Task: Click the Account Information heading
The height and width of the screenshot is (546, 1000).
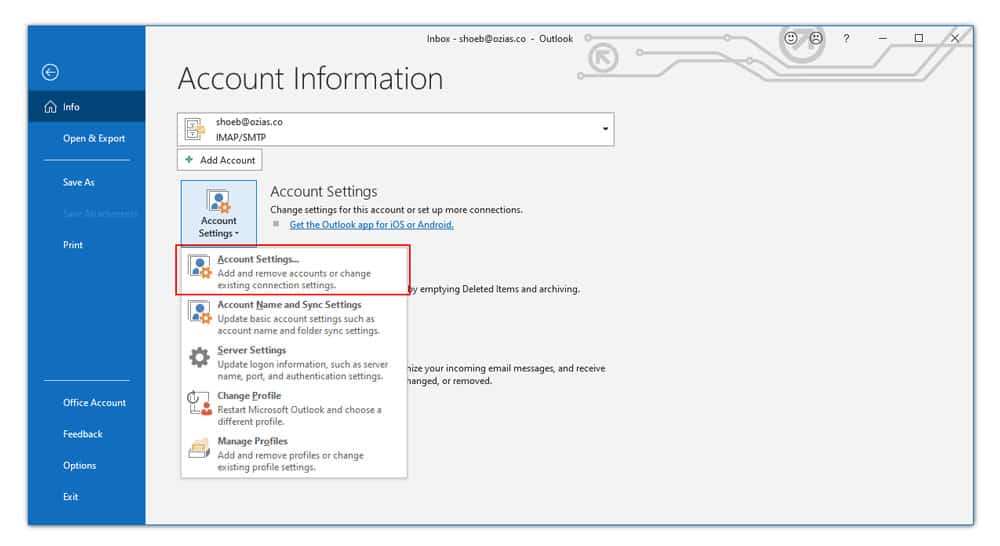Action: pos(310,78)
